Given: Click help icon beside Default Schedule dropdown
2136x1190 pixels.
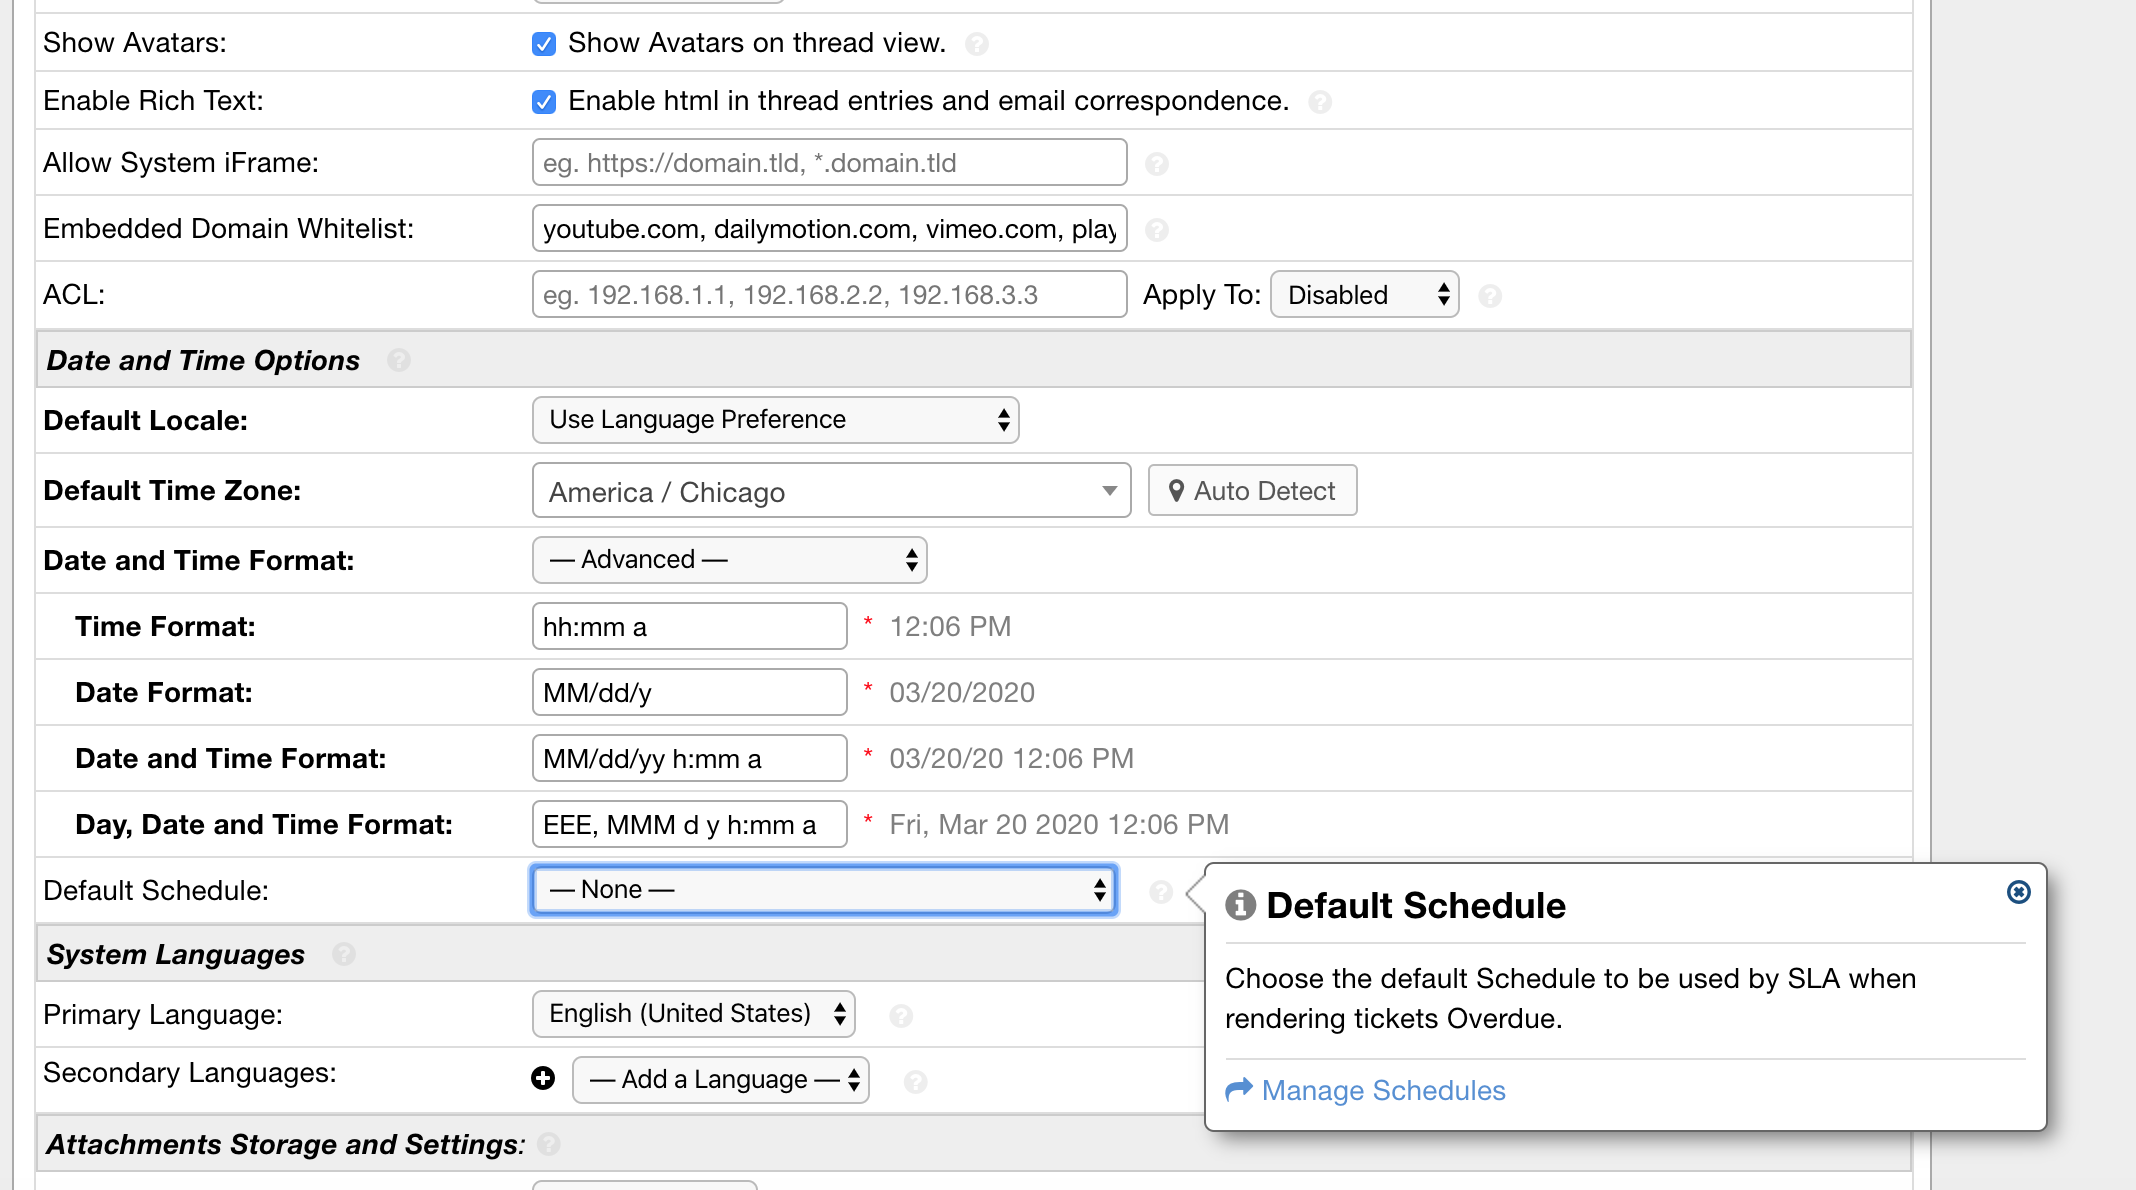Looking at the screenshot, I should 1161,891.
